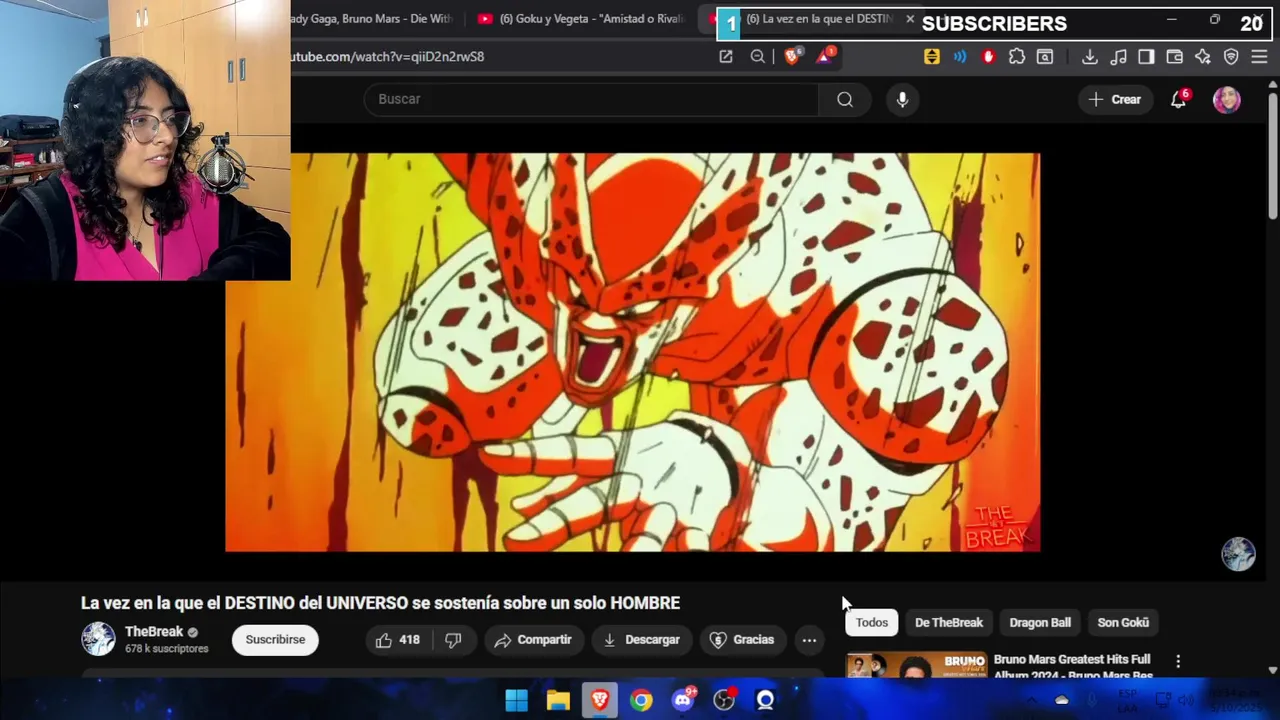Start voice search with microphone
The width and height of the screenshot is (1280, 720).
pos(902,99)
